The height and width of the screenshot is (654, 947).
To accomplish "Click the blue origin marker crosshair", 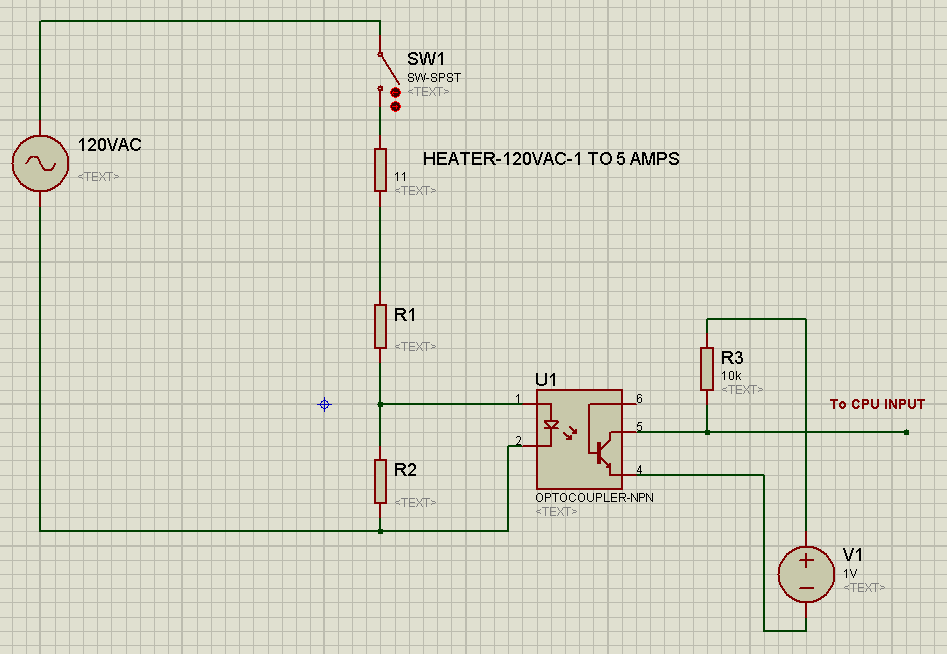I will pyautogui.click(x=324, y=404).
